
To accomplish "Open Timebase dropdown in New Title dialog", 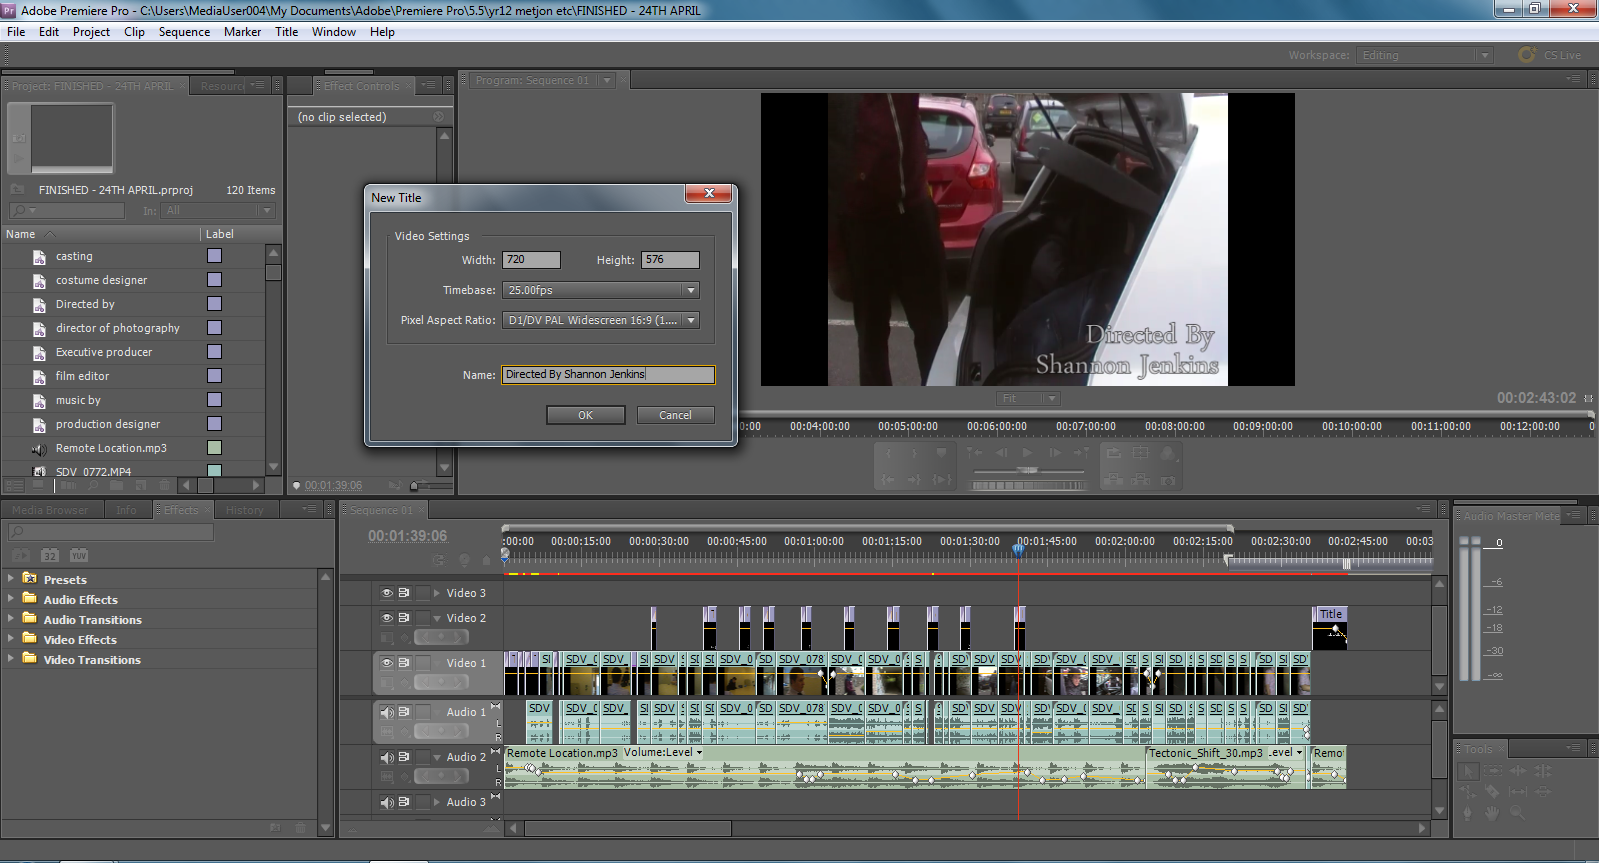I will coord(600,290).
